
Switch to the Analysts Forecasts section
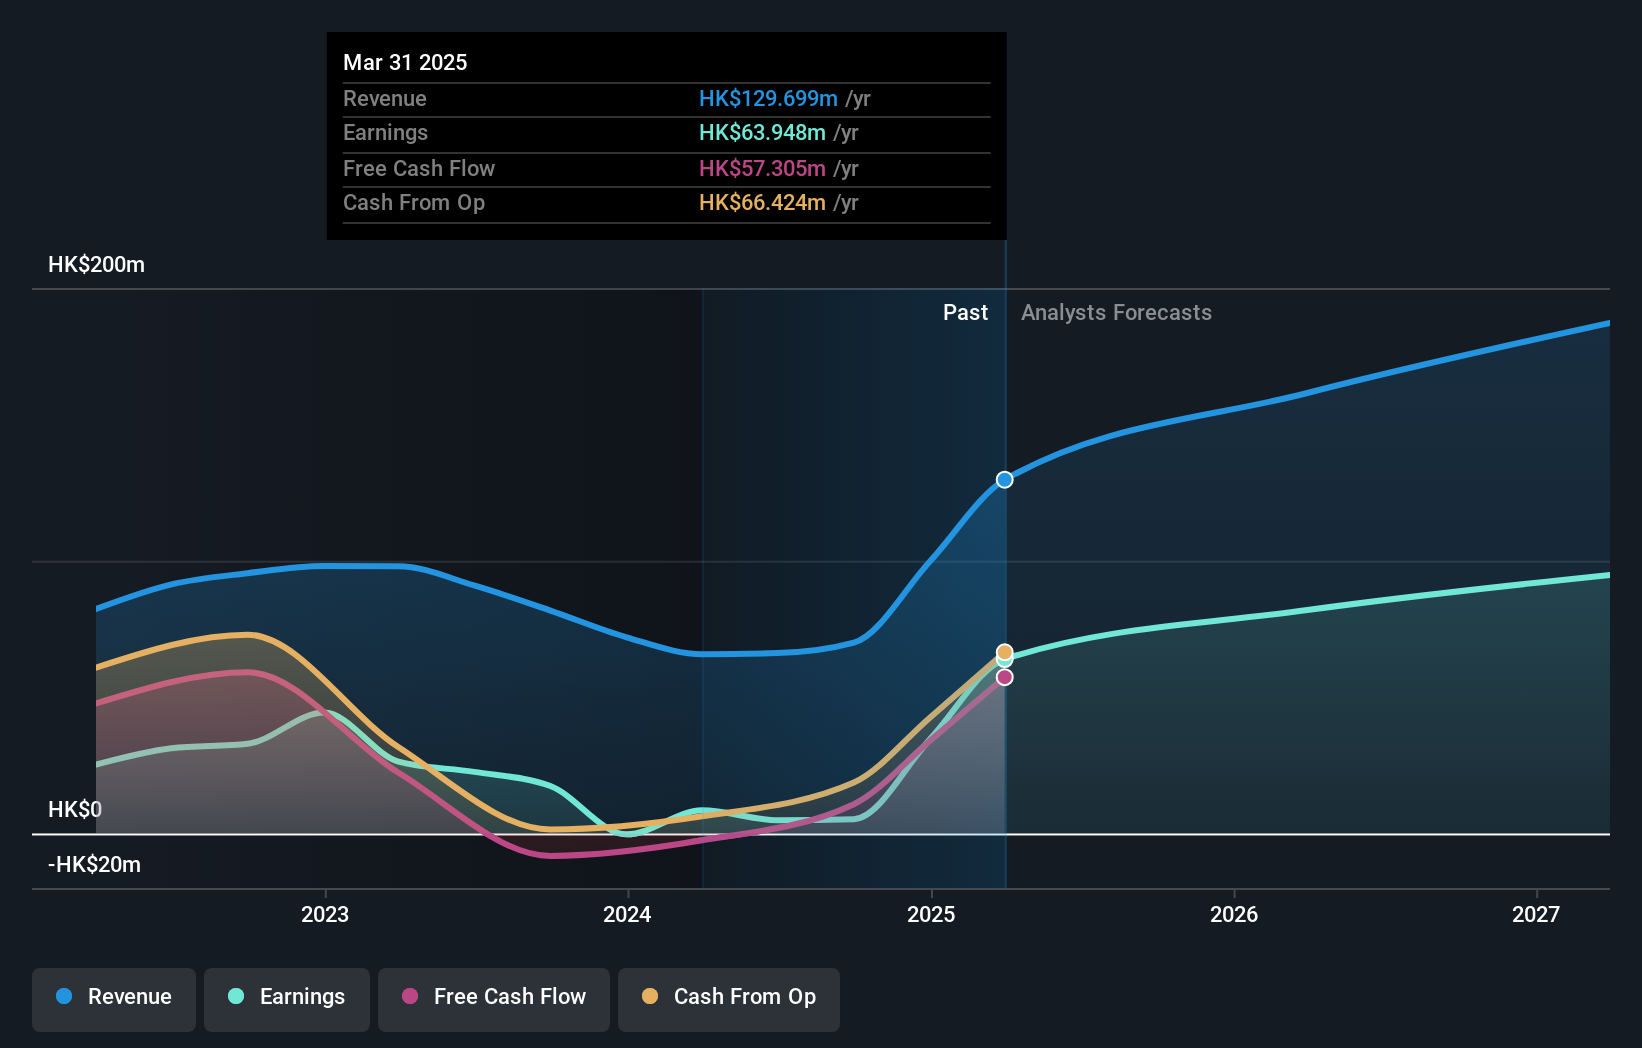[1116, 312]
